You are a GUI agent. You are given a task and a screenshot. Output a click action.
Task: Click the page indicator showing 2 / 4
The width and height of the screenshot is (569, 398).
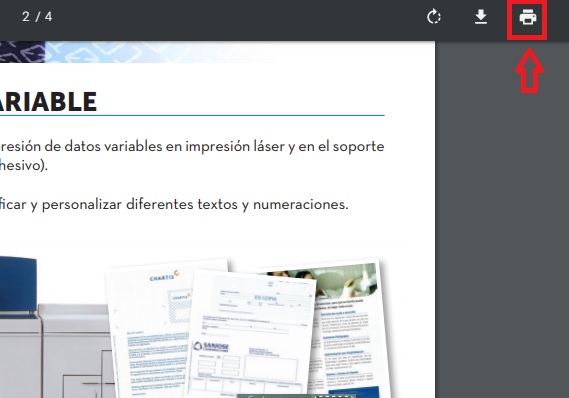(37, 17)
